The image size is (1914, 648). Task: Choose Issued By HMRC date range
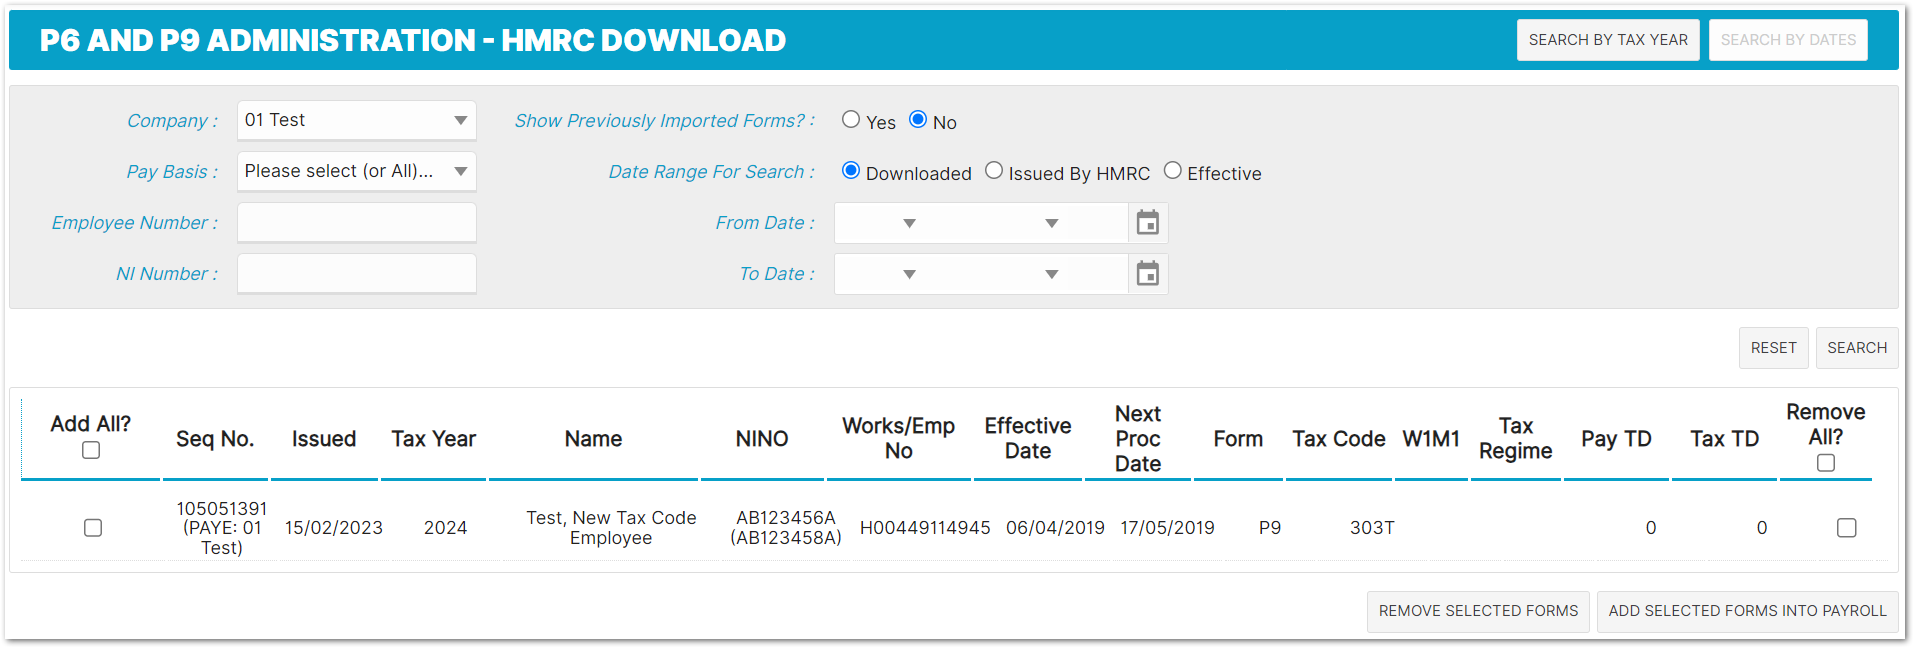pyautogui.click(x=994, y=171)
